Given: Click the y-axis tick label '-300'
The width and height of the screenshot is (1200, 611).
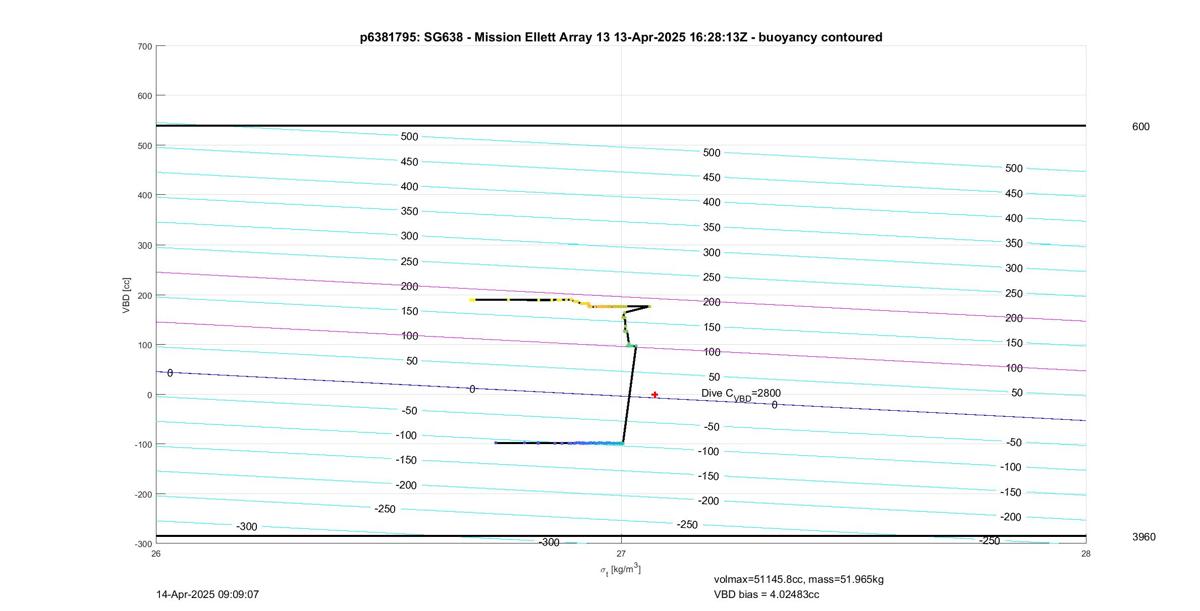Looking at the screenshot, I should [x=142, y=544].
